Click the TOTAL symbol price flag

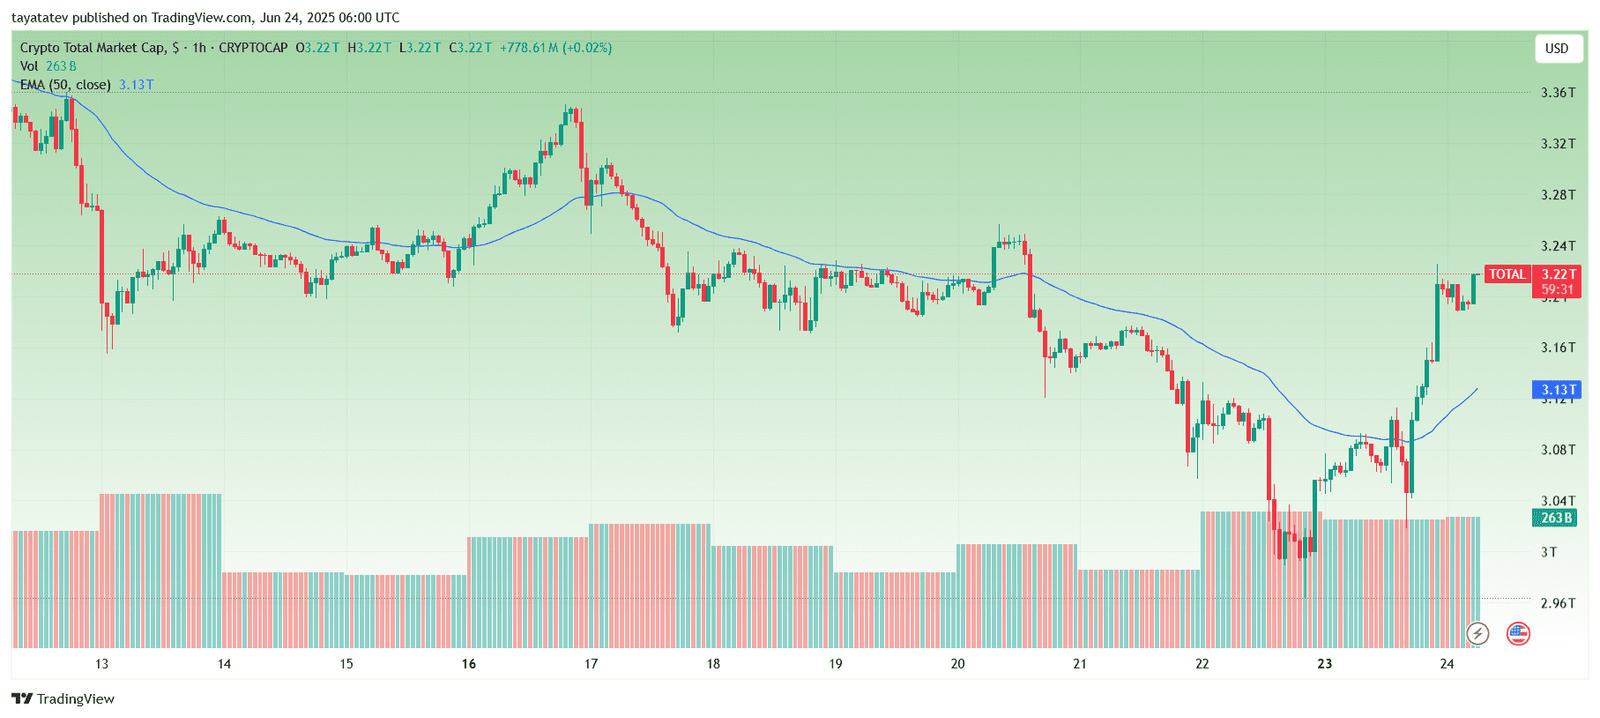pyautogui.click(x=1506, y=274)
